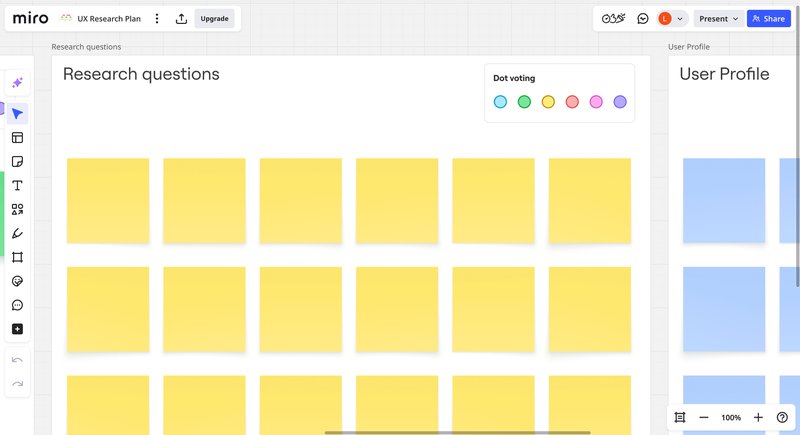Image resolution: width=800 pixels, height=435 pixels.
Task: Open collaboration activities toolbar icon
Action: click(x=613, y=19)
